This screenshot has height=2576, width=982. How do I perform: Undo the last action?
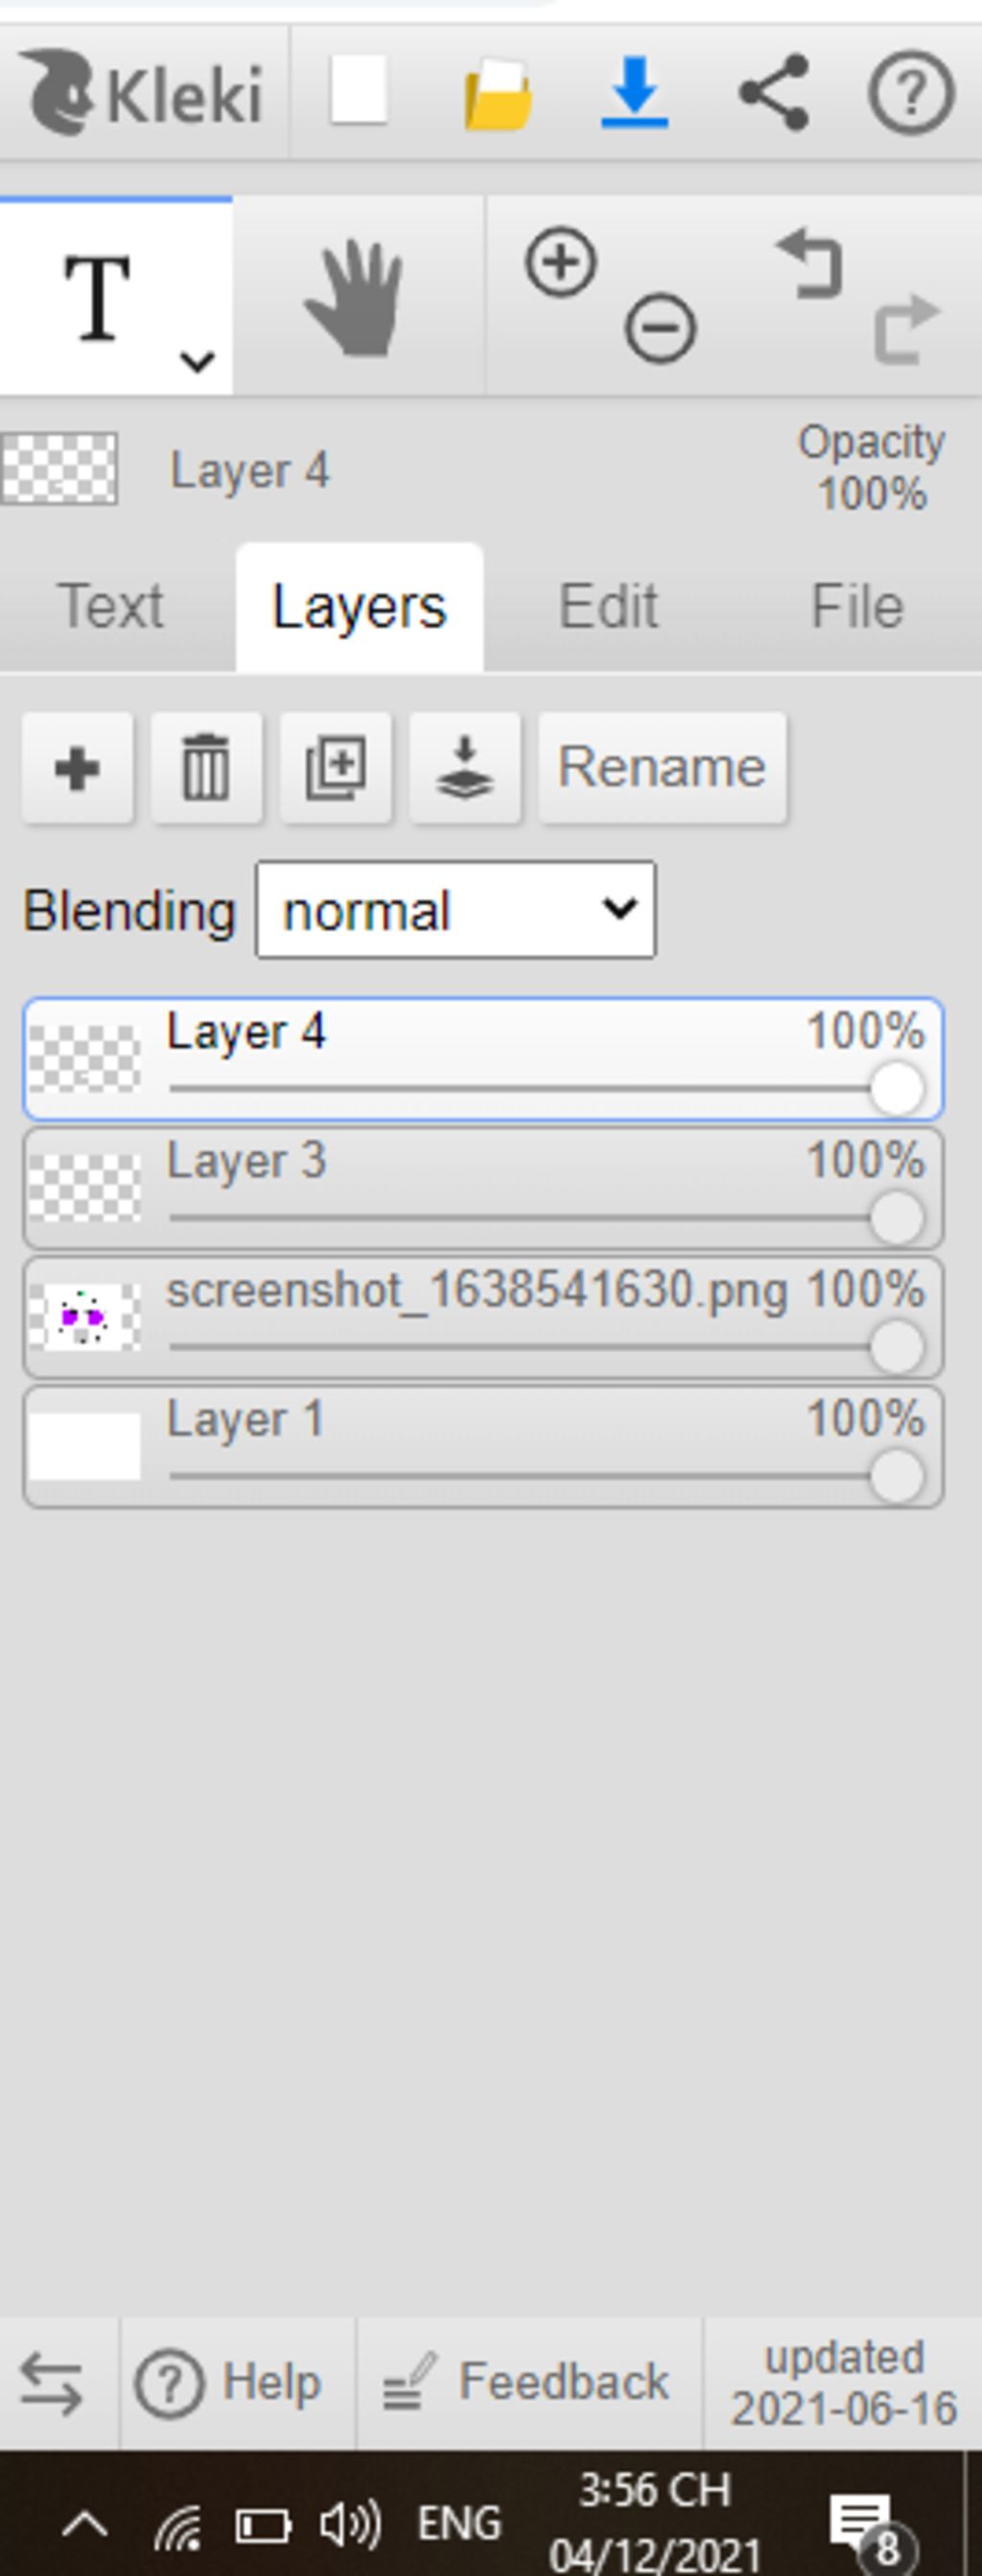(x=810, y=263)
